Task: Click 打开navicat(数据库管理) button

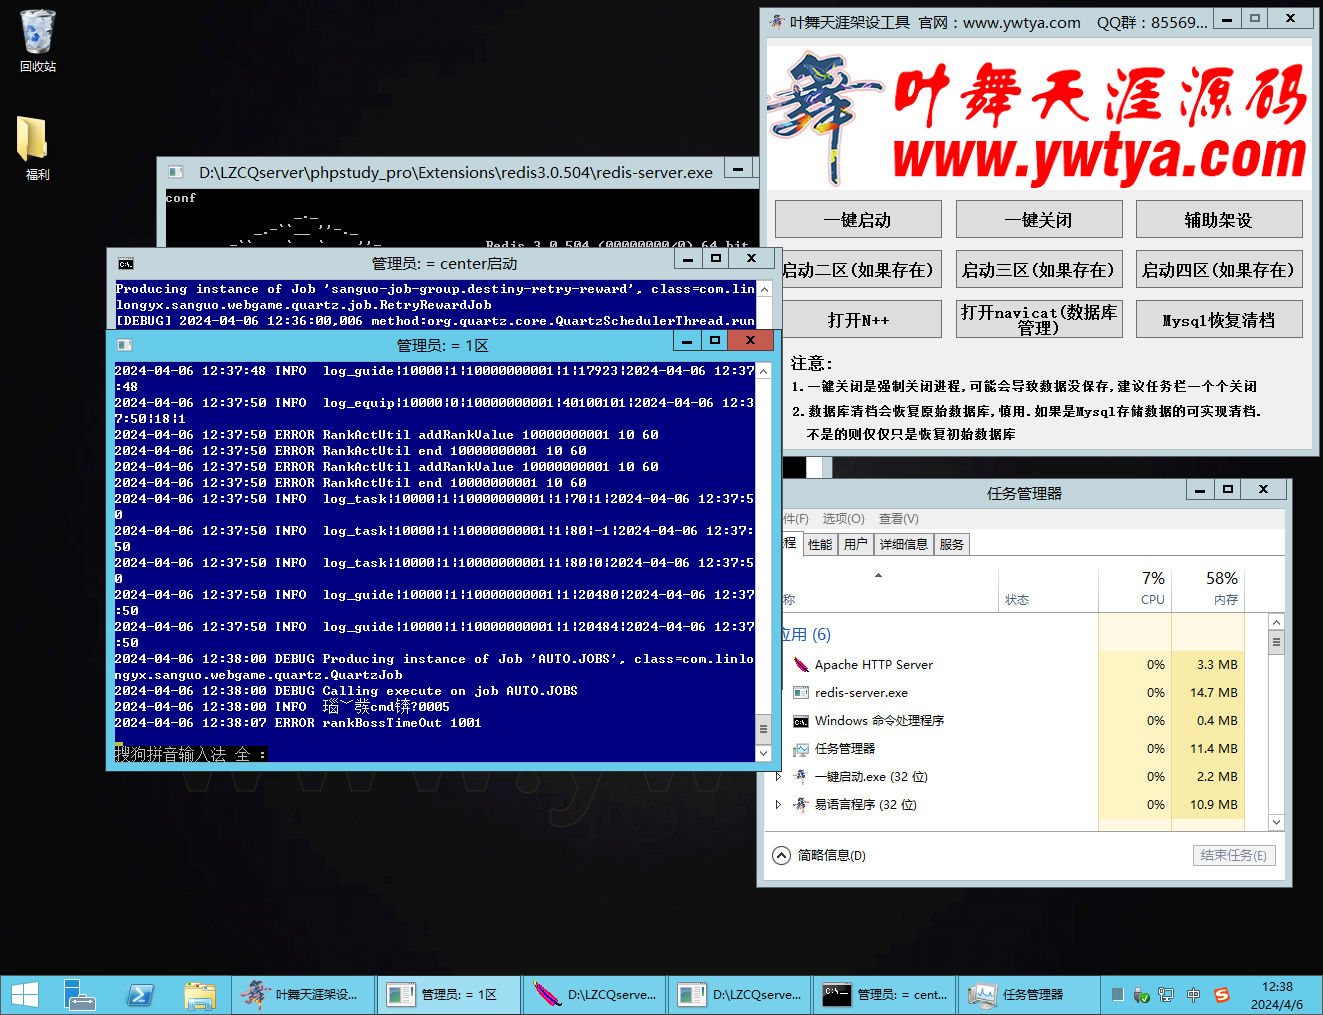Action: click(1039, 320)
